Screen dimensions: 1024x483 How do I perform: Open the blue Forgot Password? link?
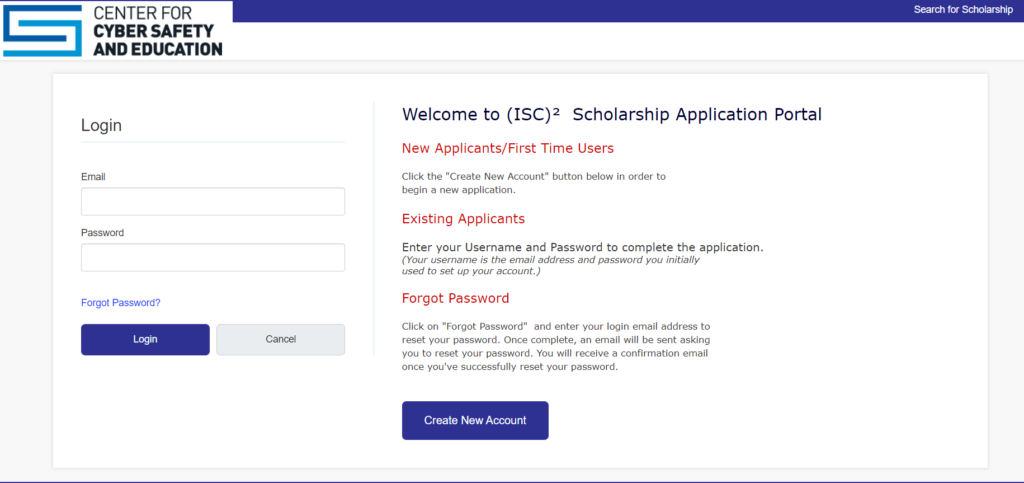point(121,303)
